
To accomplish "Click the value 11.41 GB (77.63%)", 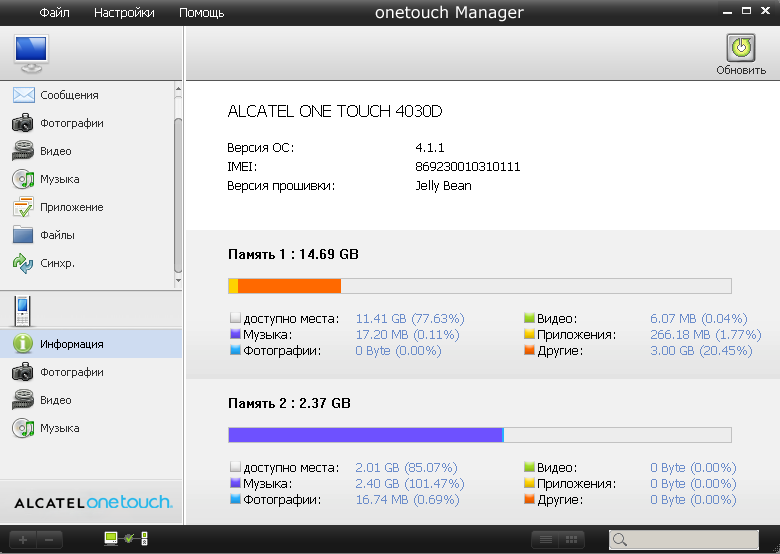I will 410,318.
